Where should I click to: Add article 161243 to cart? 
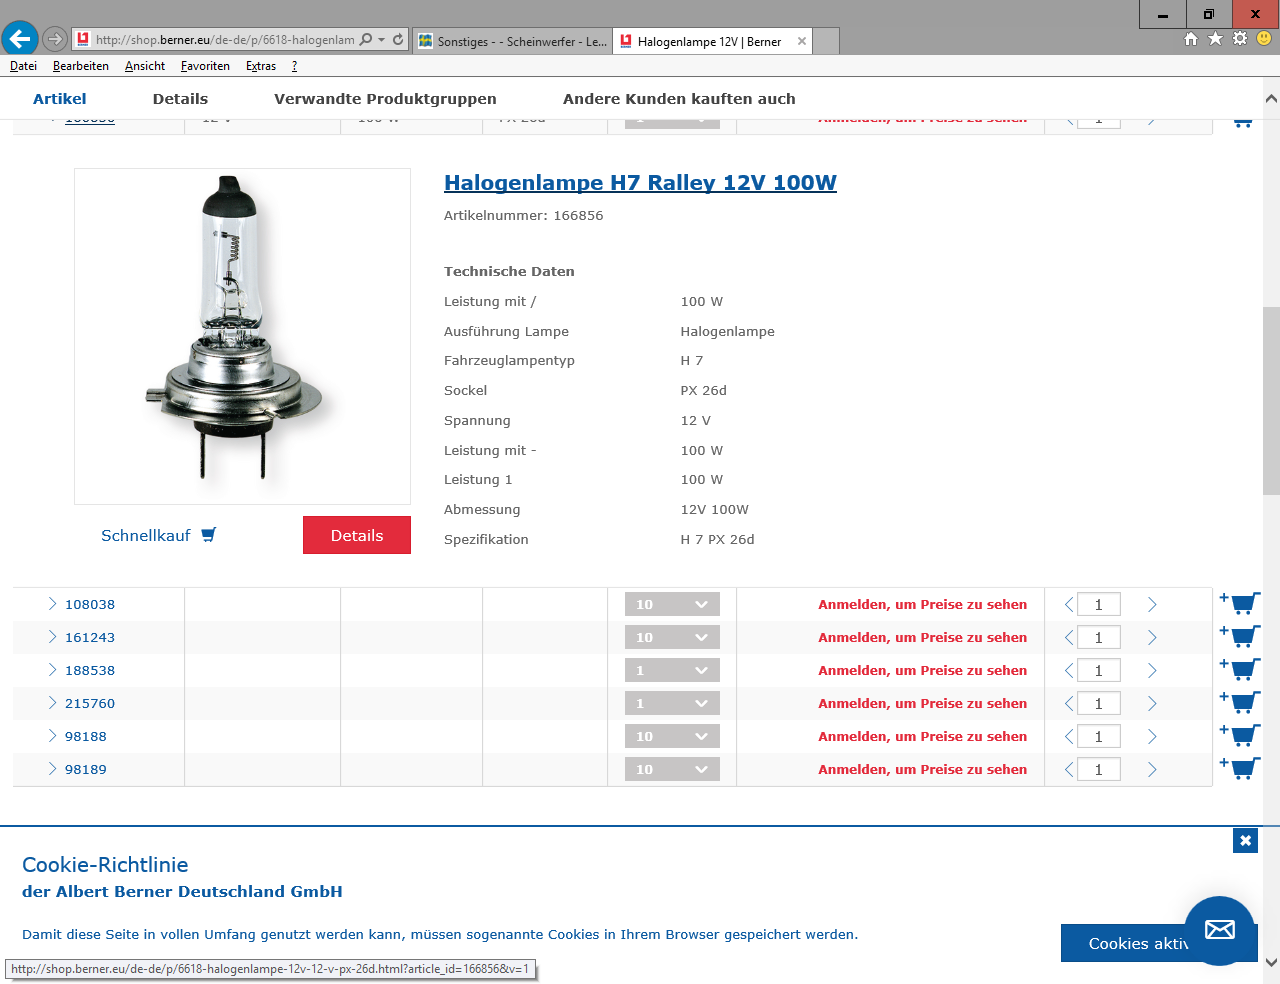point(1240,636)
